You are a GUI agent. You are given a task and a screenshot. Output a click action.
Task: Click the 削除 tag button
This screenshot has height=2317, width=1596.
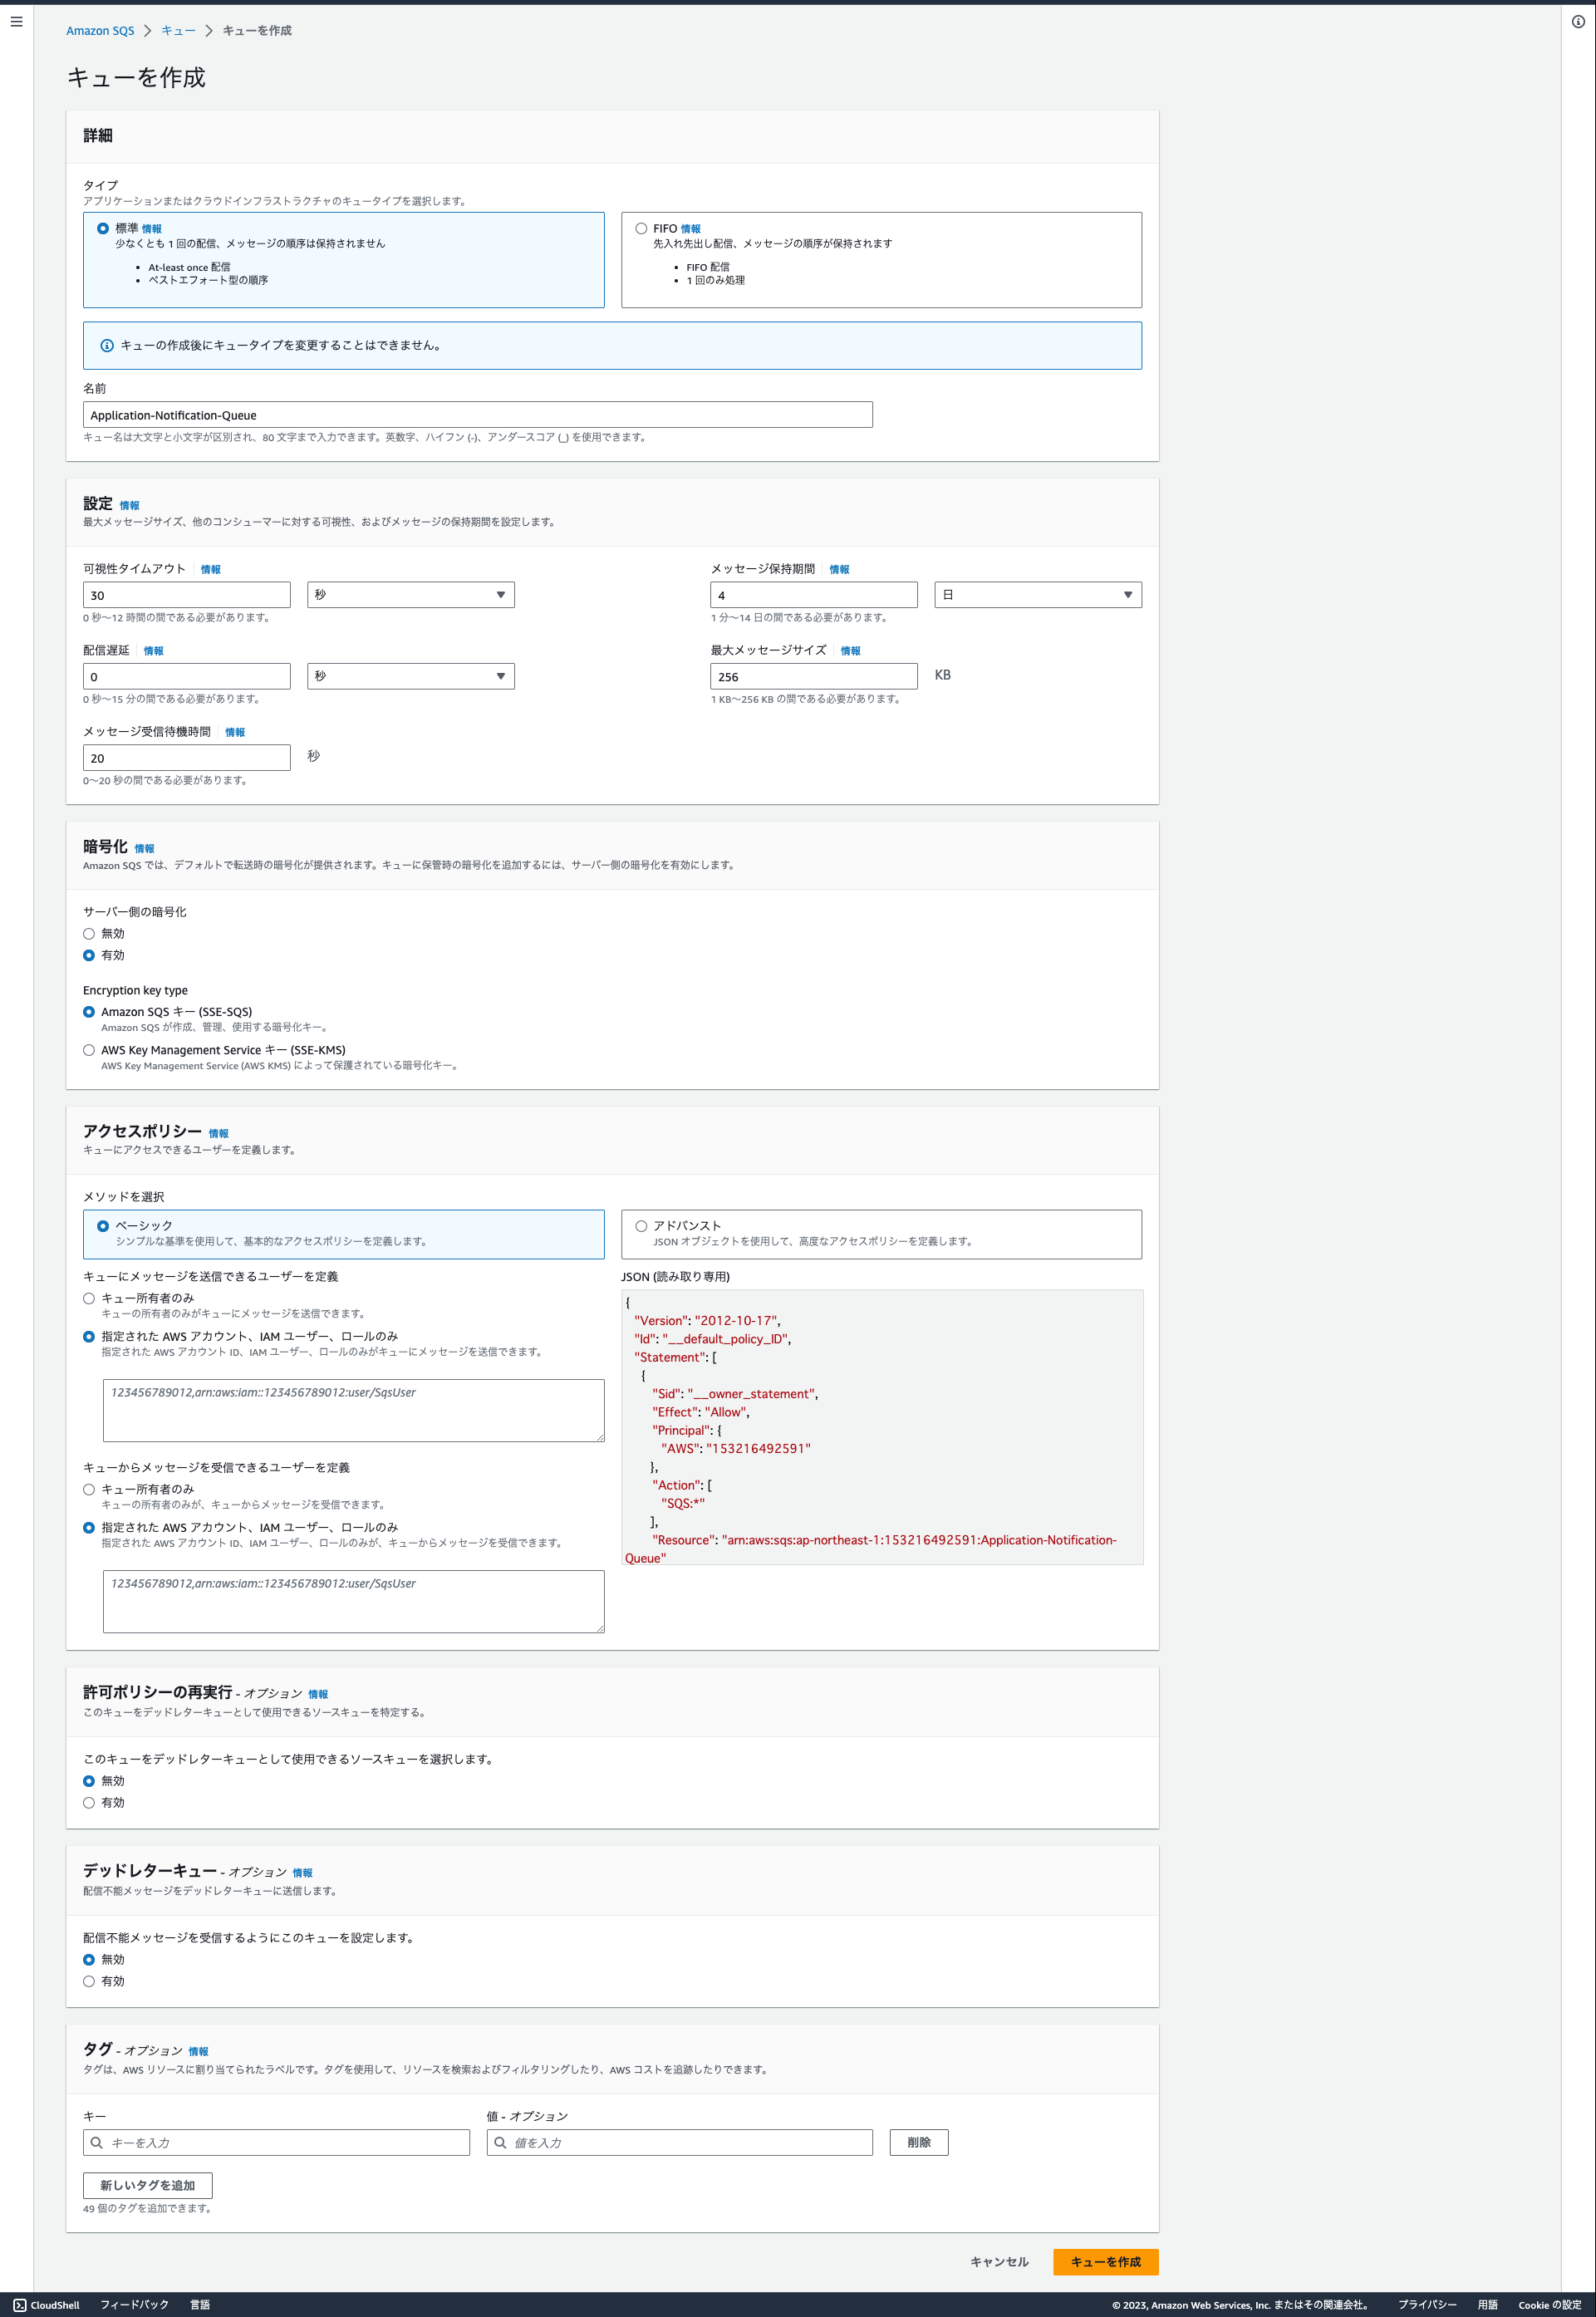pos(919,2142)
